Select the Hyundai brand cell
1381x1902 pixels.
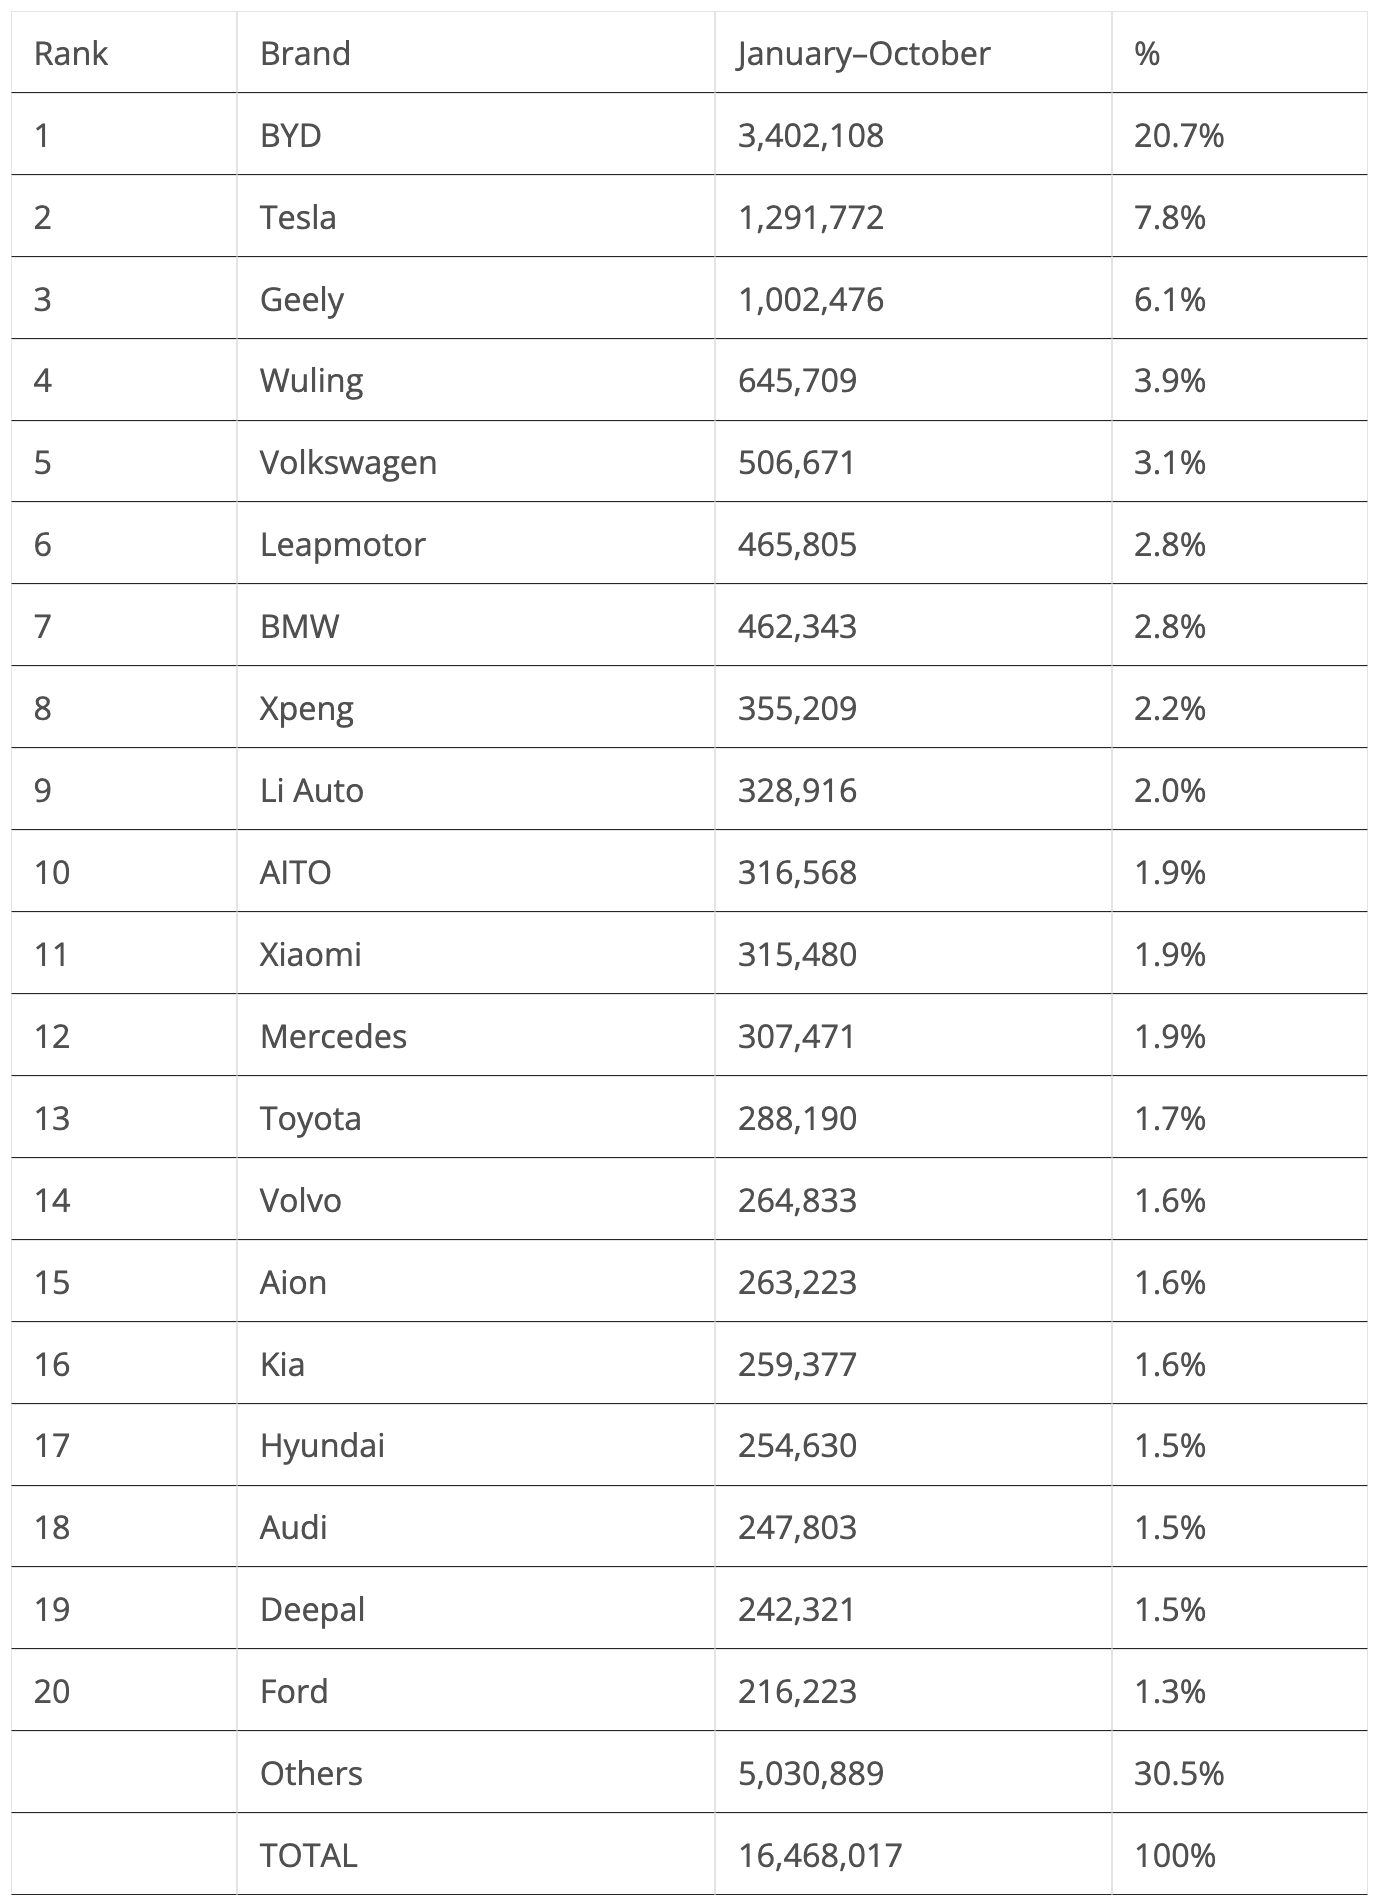[322, 1445]
